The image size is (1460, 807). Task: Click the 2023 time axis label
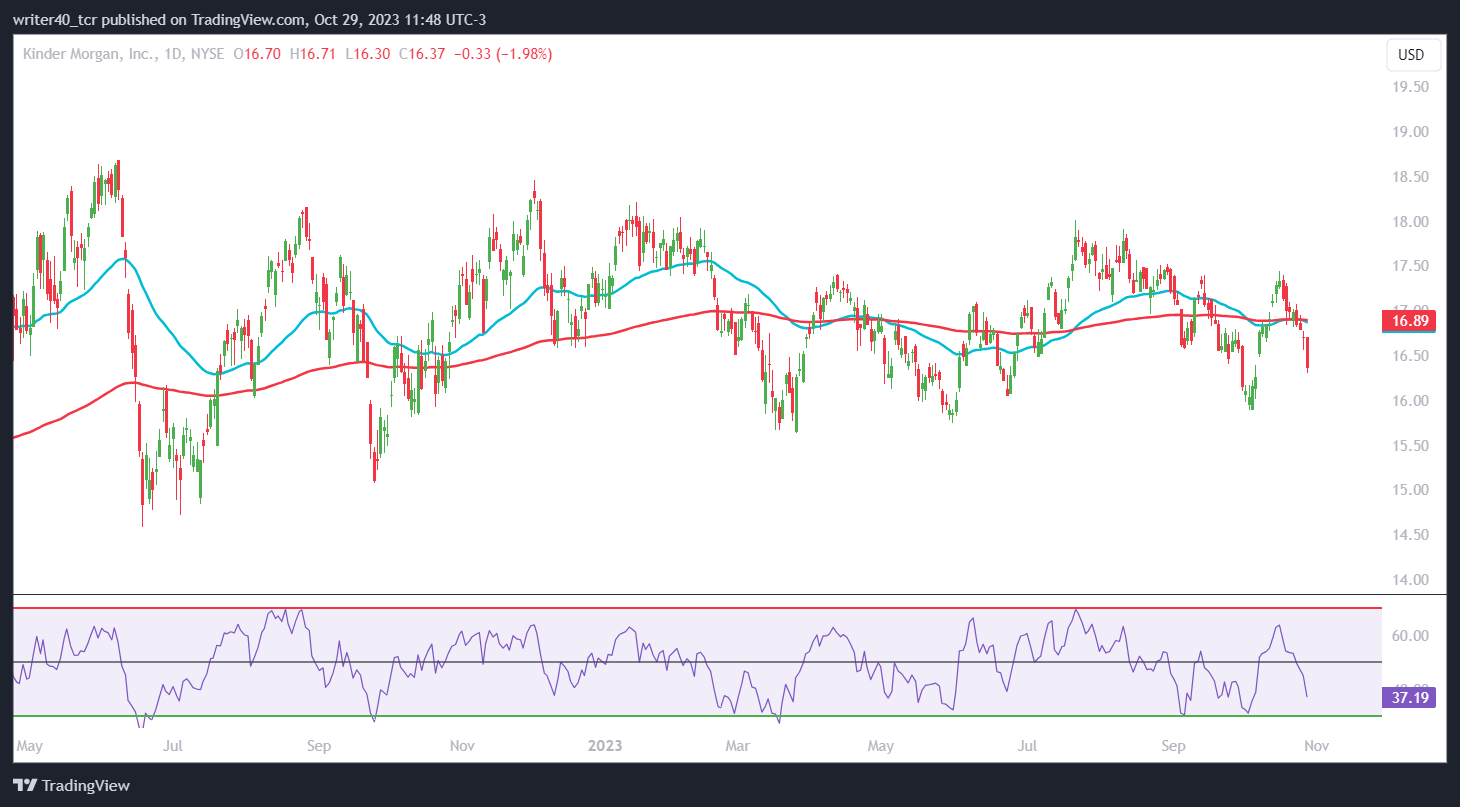coord(605,746)
